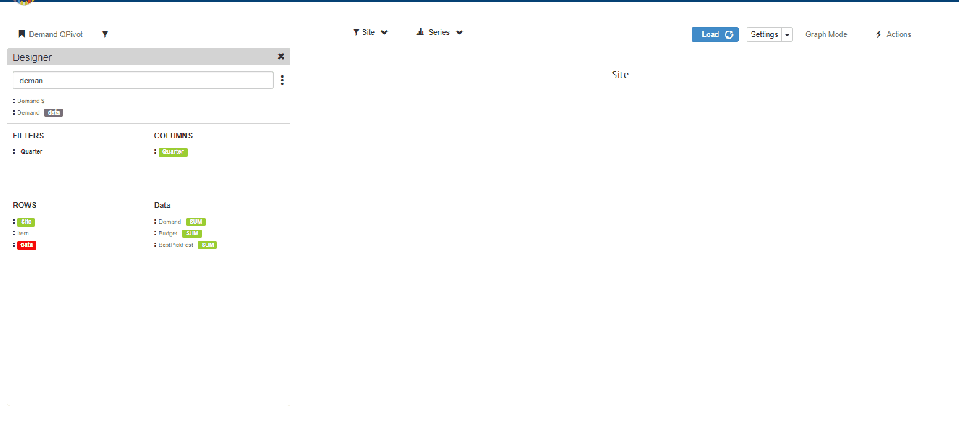Open the Actions menu
Image resolution: width=959 pixels, height=437 pixels.
click(x=893, y=35)
